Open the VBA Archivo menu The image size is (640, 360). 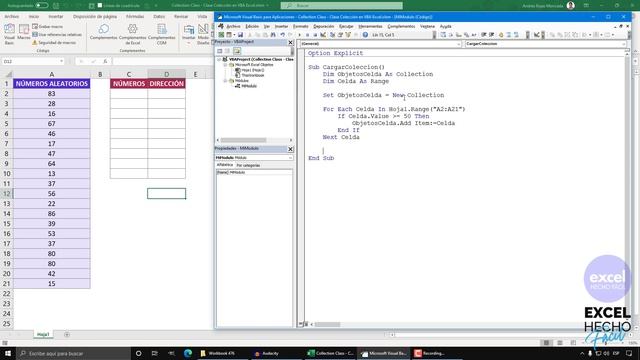tap(233, 26)
